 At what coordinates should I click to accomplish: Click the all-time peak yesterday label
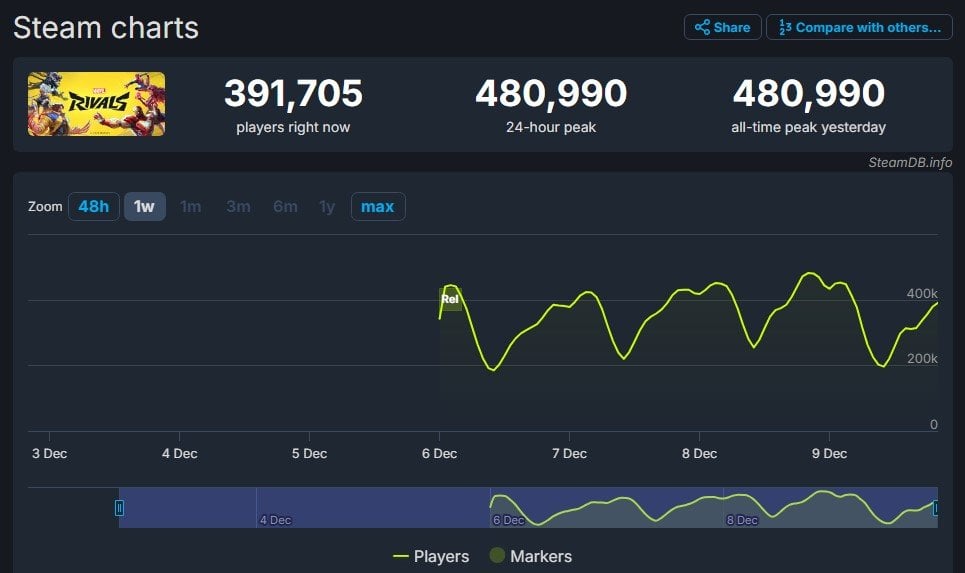pyautogui.click(x=808, y=127)
